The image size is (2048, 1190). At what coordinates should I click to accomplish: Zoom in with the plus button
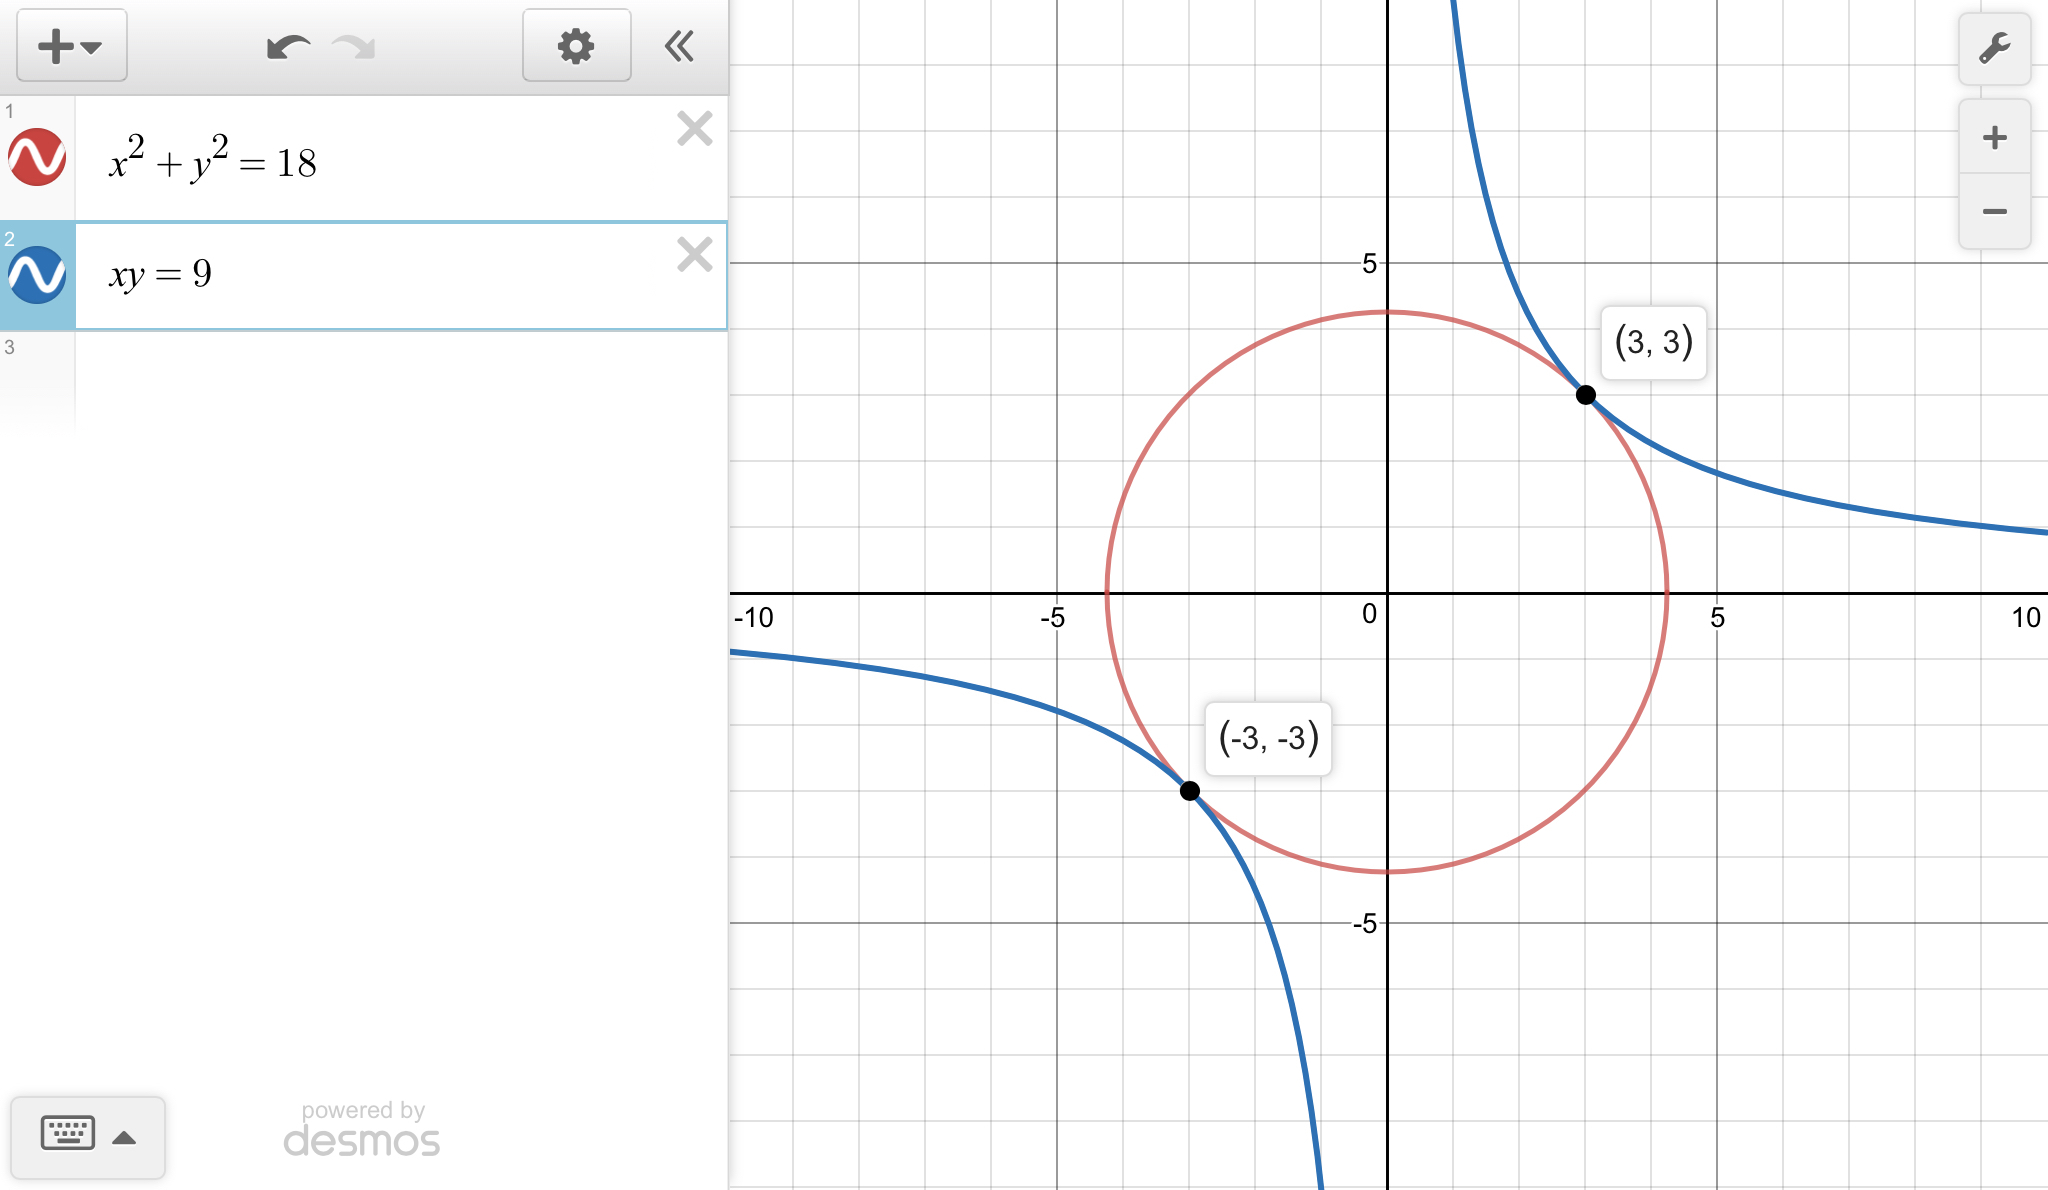[1994, 137]
